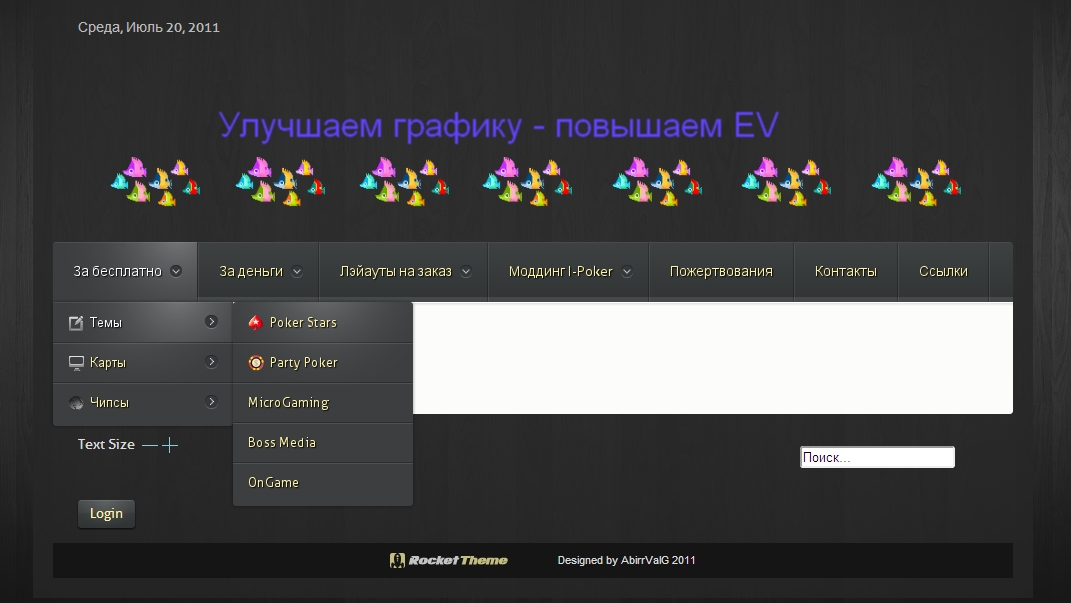This screenshot has height=603, width=1071.
Task: Click the monitor icon beside Карты
Action: (x=76, y=363)
